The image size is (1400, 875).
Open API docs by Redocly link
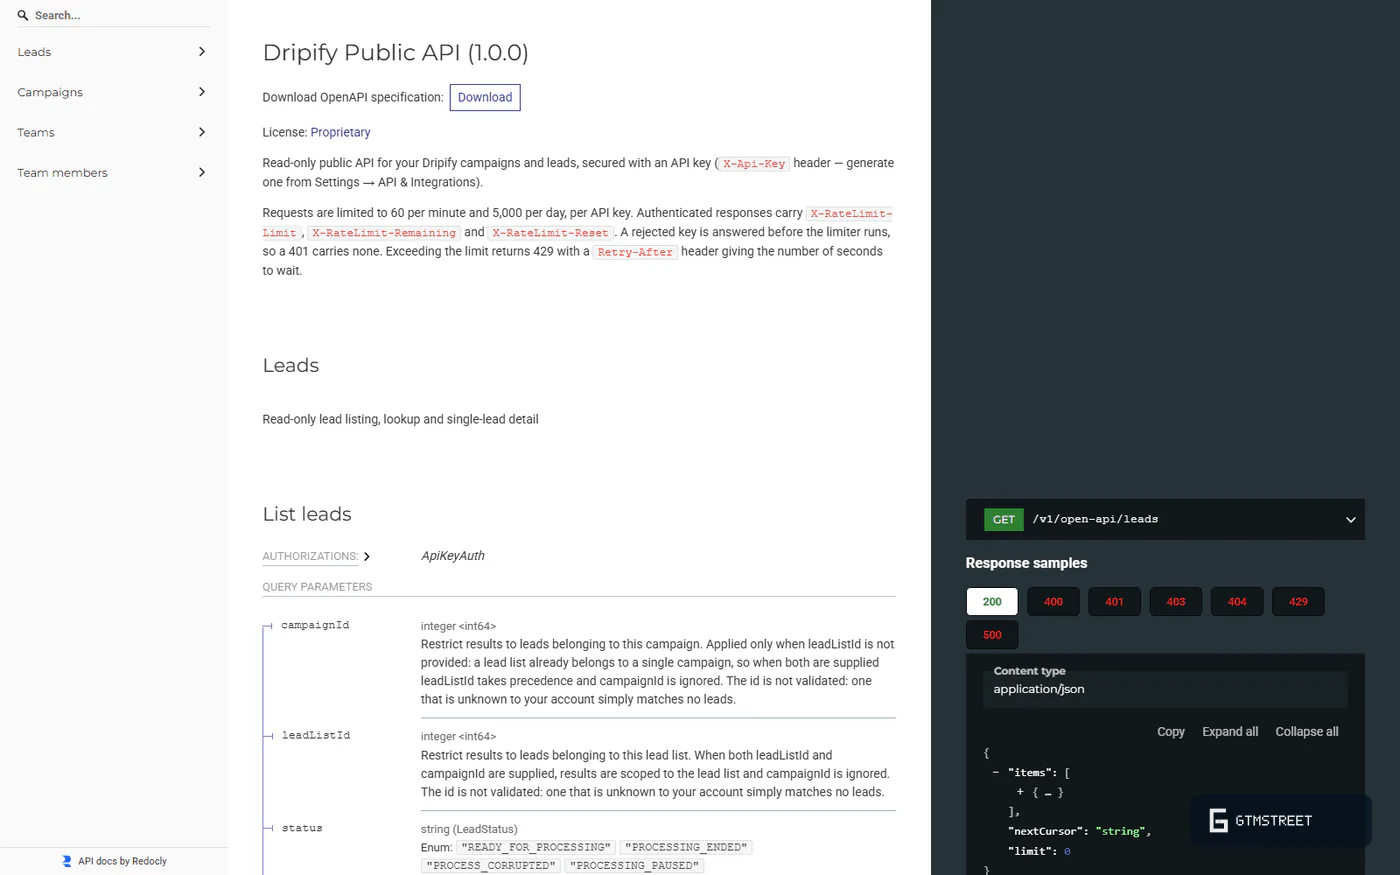pos(122,861)
